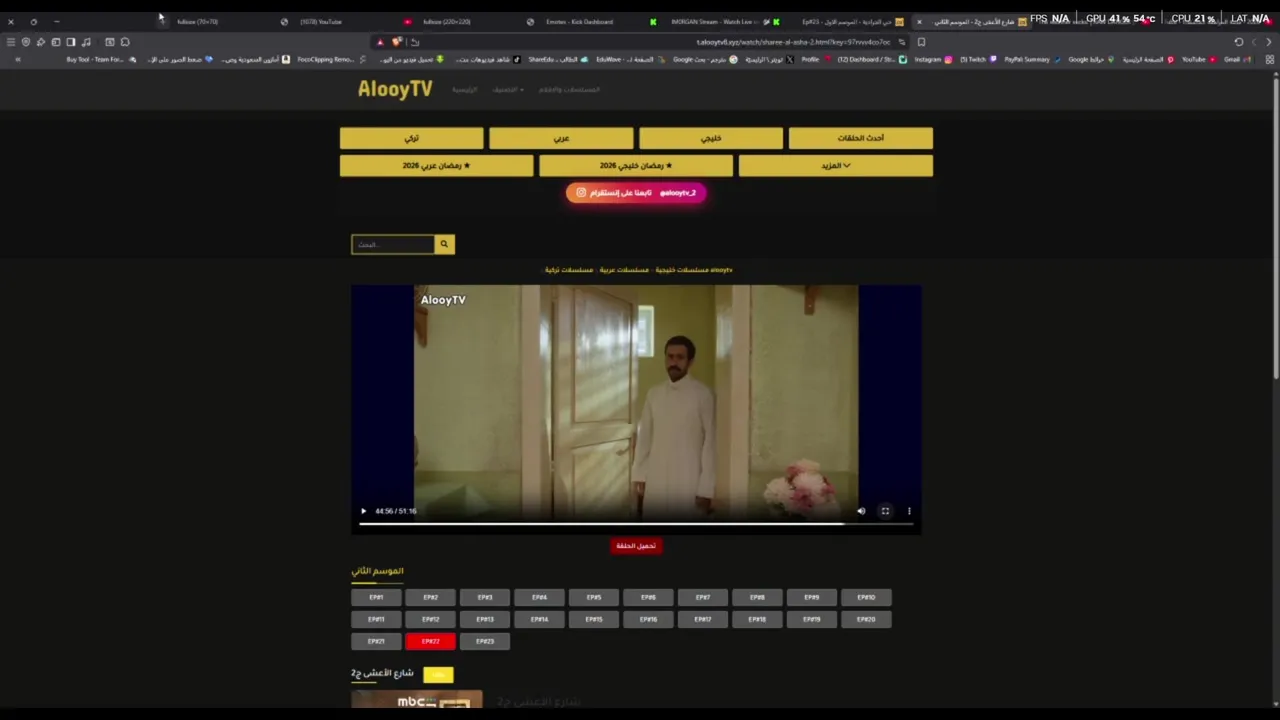Select episode EP#16

tap(648, 620)
